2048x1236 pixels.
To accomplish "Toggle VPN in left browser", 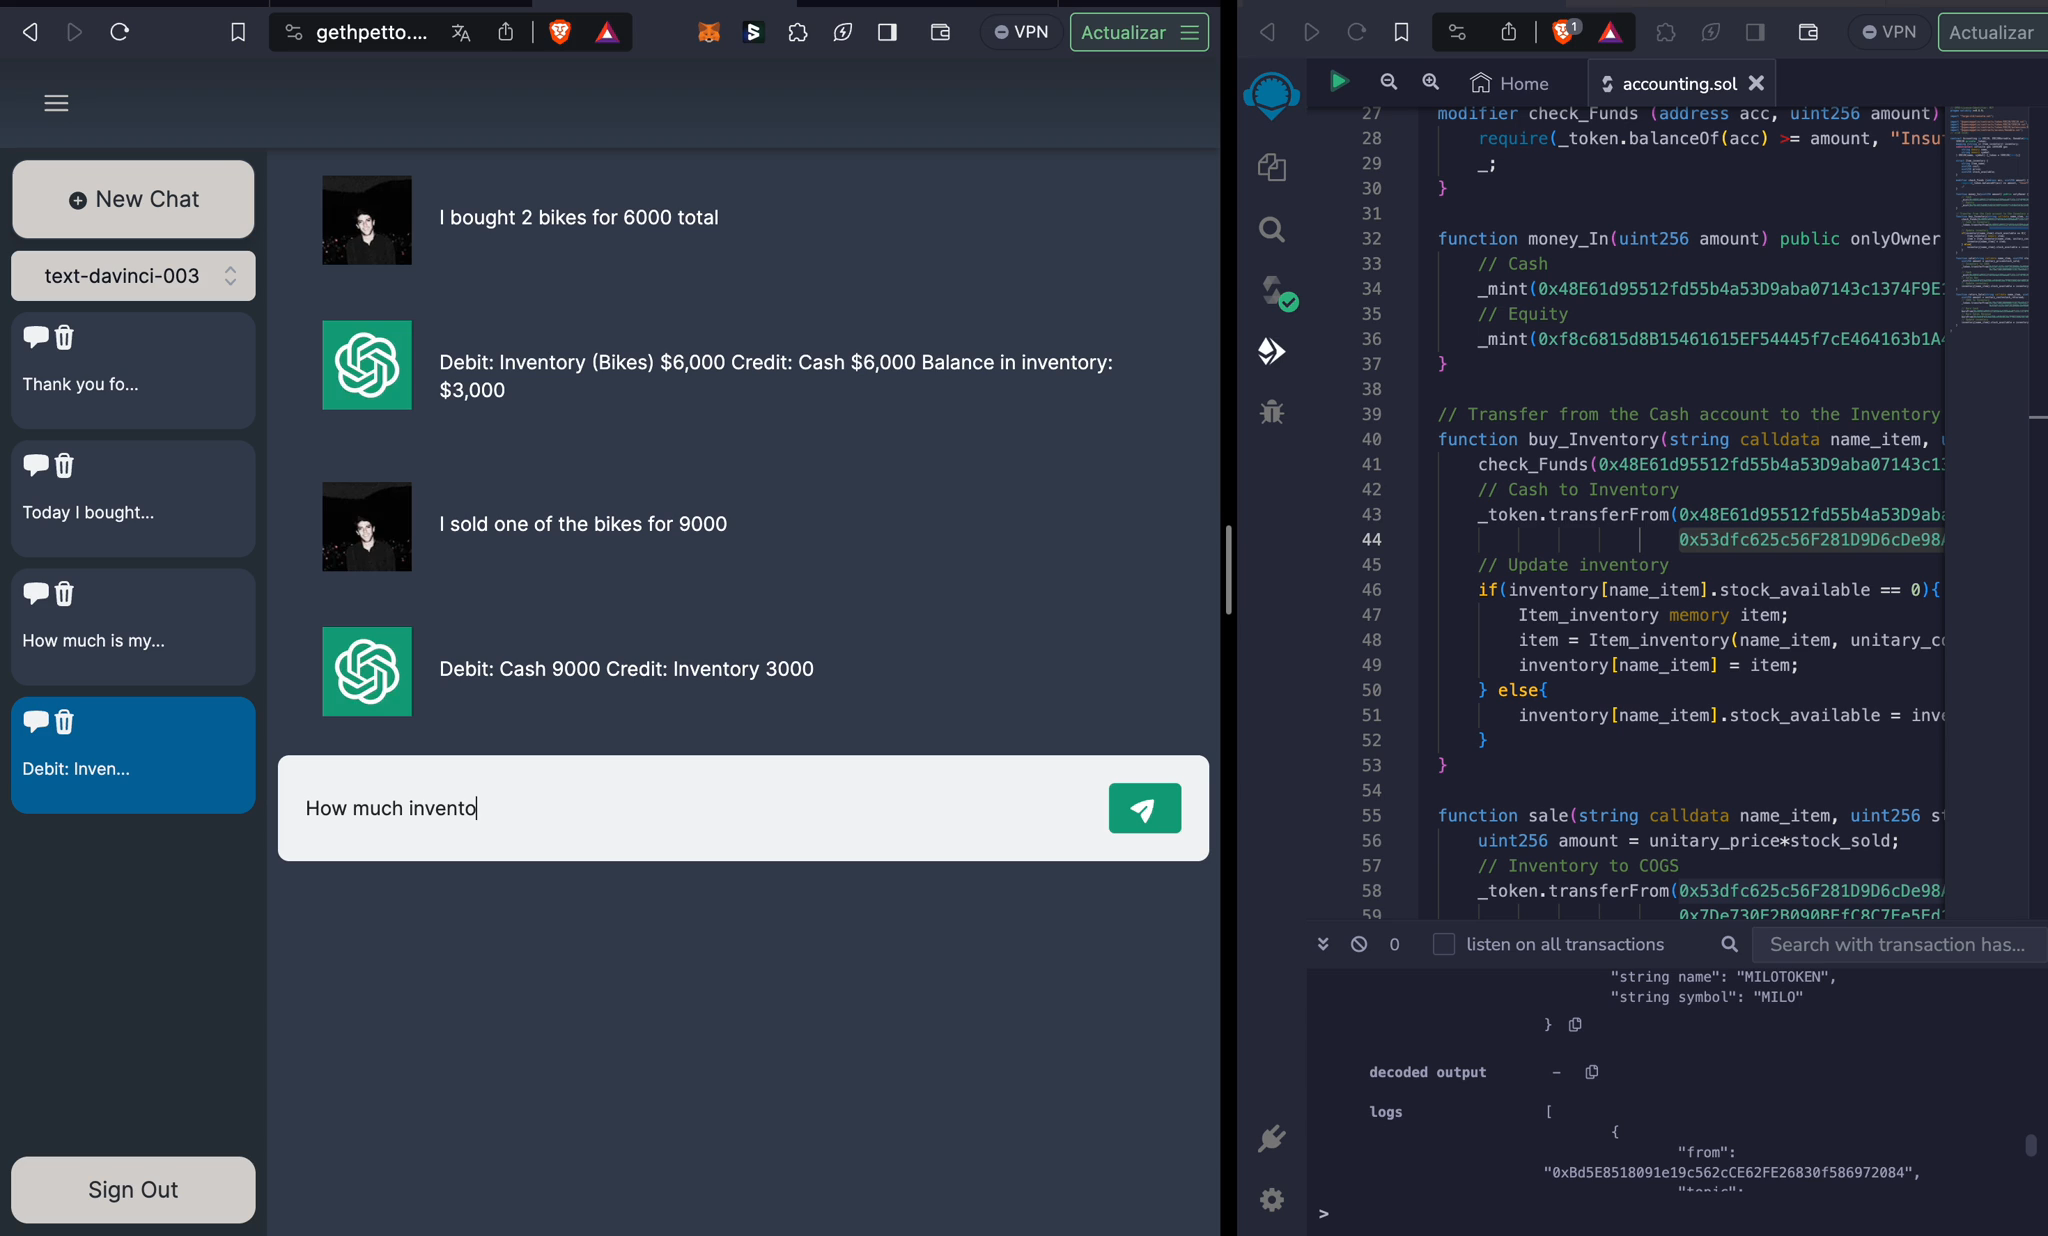I will click(x=1021, y=32).
